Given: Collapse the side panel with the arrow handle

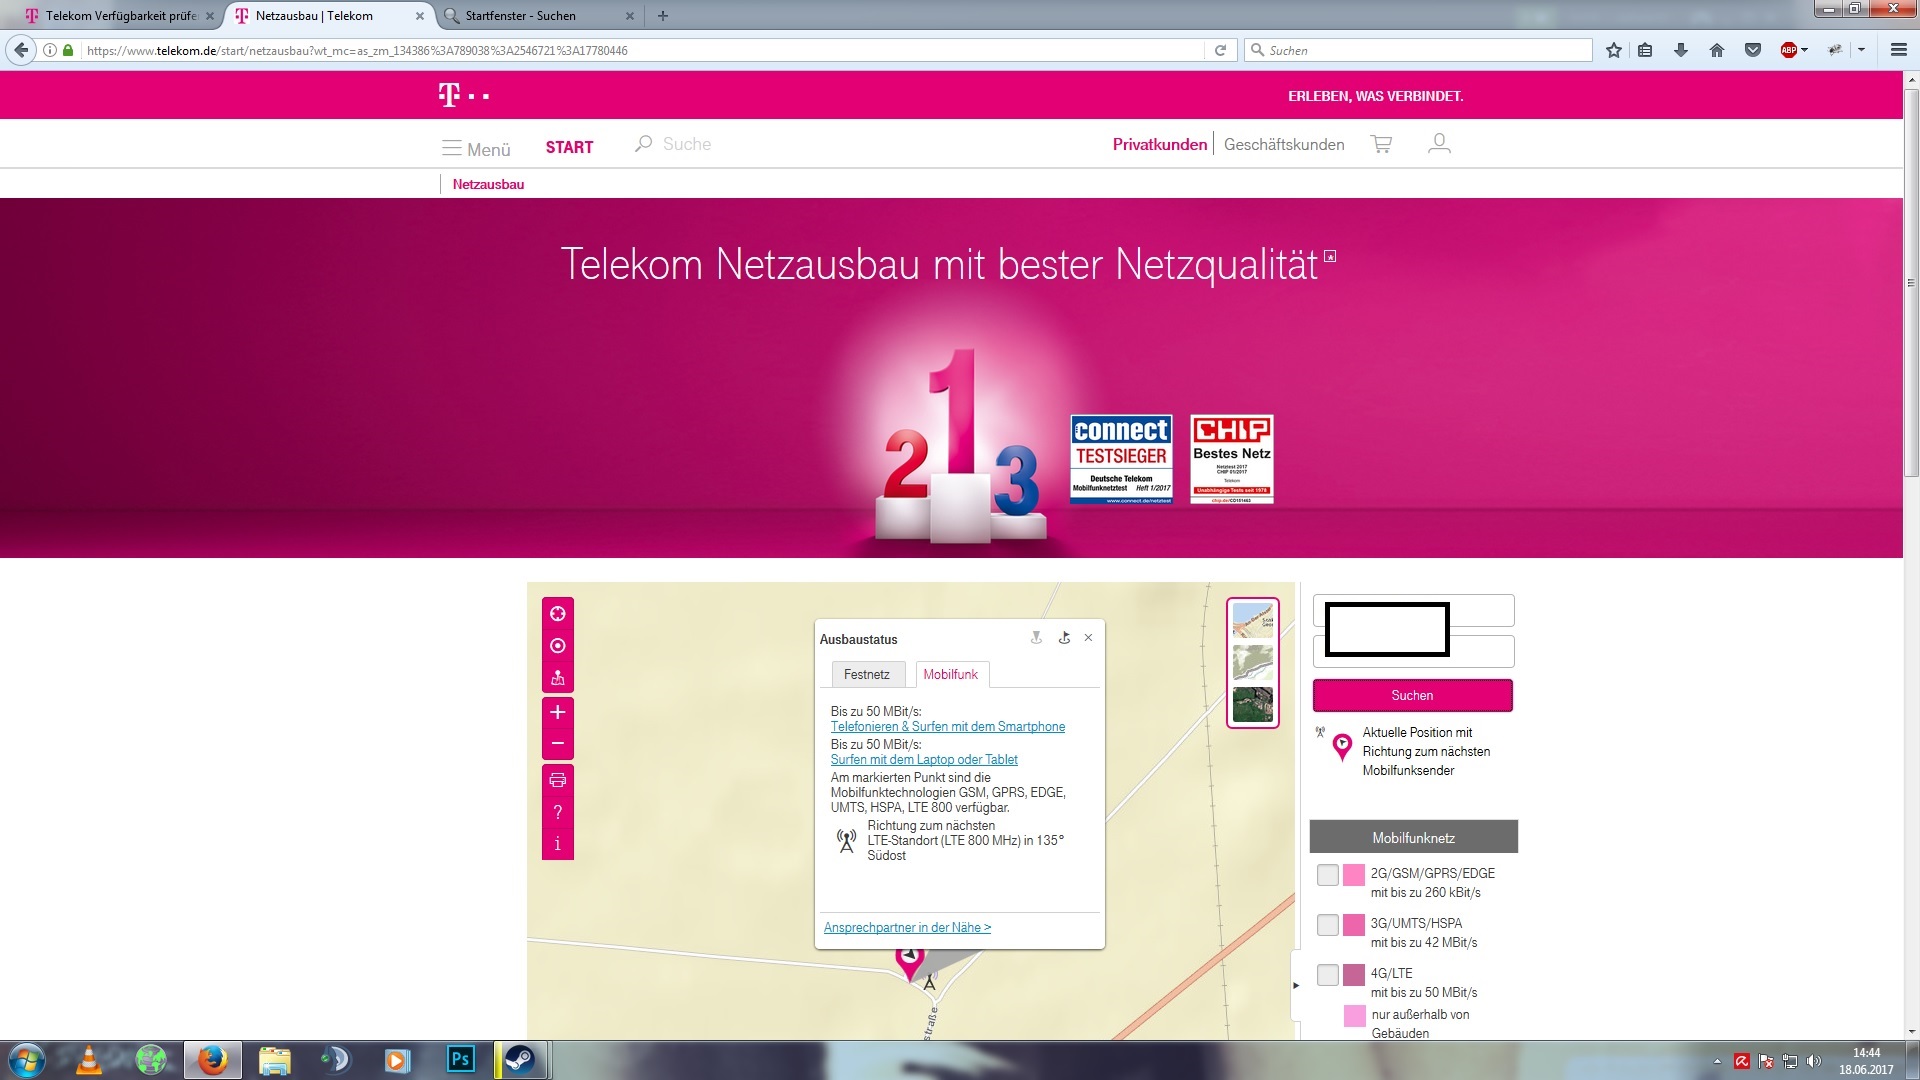Looking at the screenshot, I should [x=1296, y=985].
